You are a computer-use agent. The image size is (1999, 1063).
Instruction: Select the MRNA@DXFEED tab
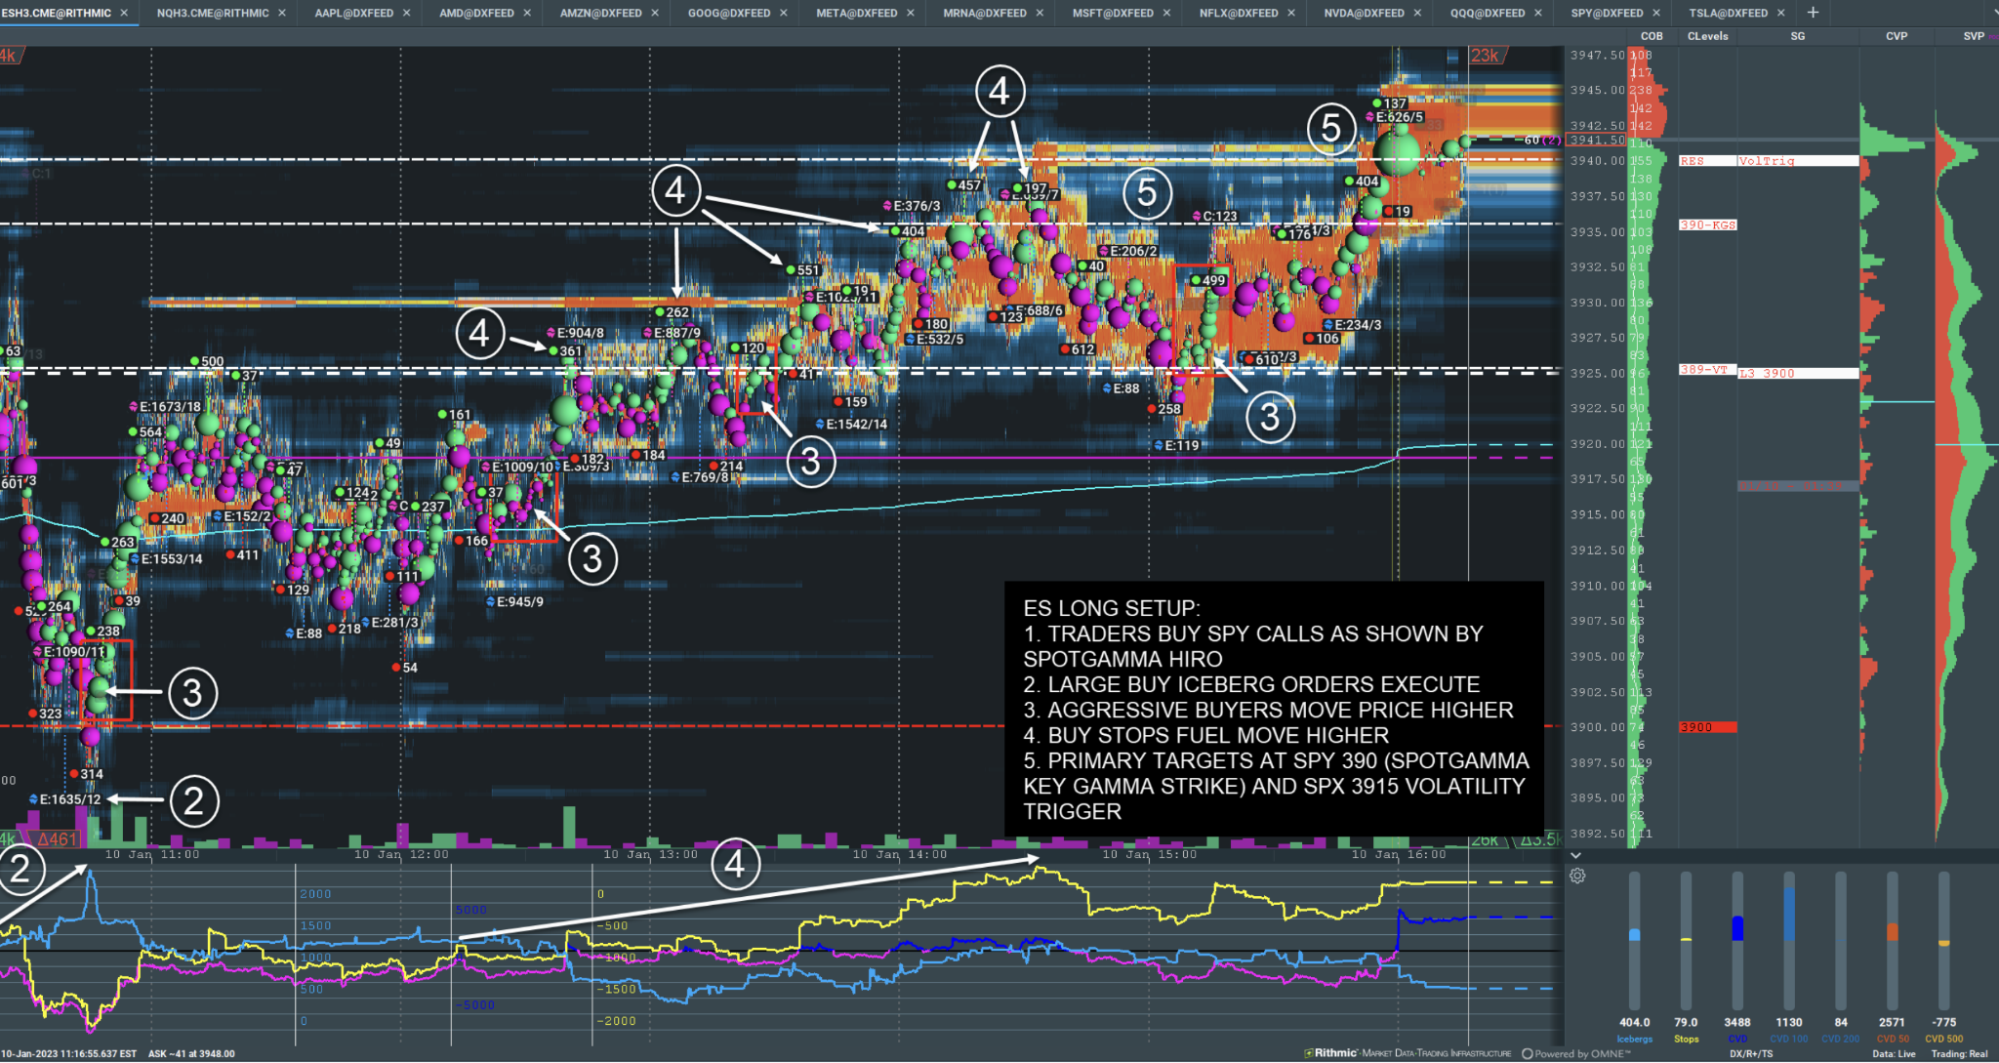pos(985,13)
